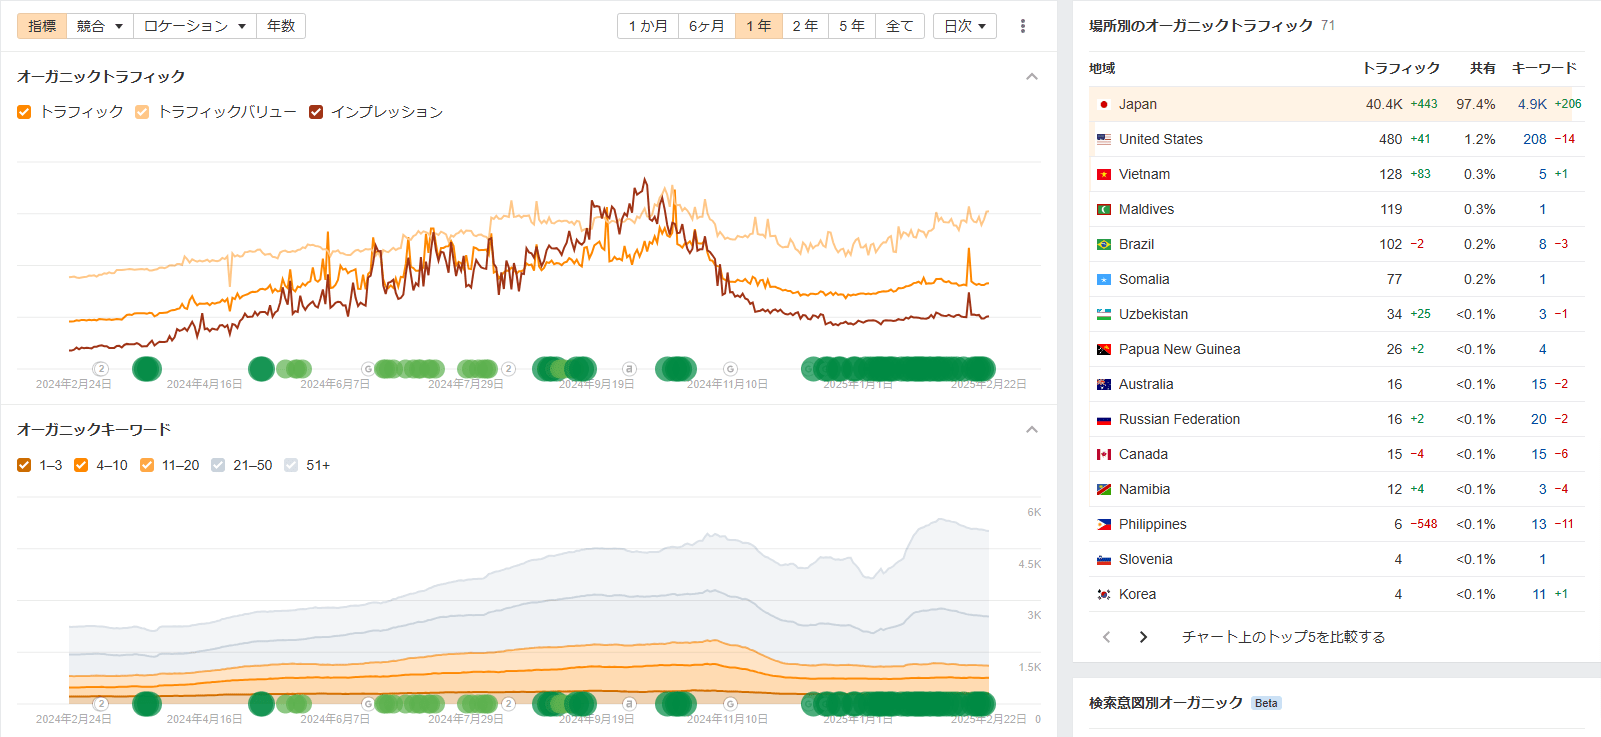Go to previous page of locations table
The image size is (1601, 737).
[x=1106, y=637]
